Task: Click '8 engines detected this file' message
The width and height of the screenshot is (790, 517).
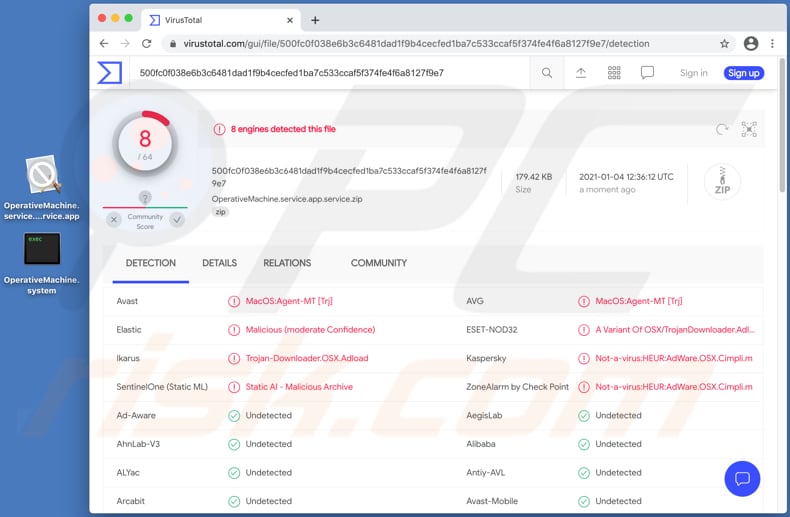Action: pyautogui.click(x=283, y=130)
